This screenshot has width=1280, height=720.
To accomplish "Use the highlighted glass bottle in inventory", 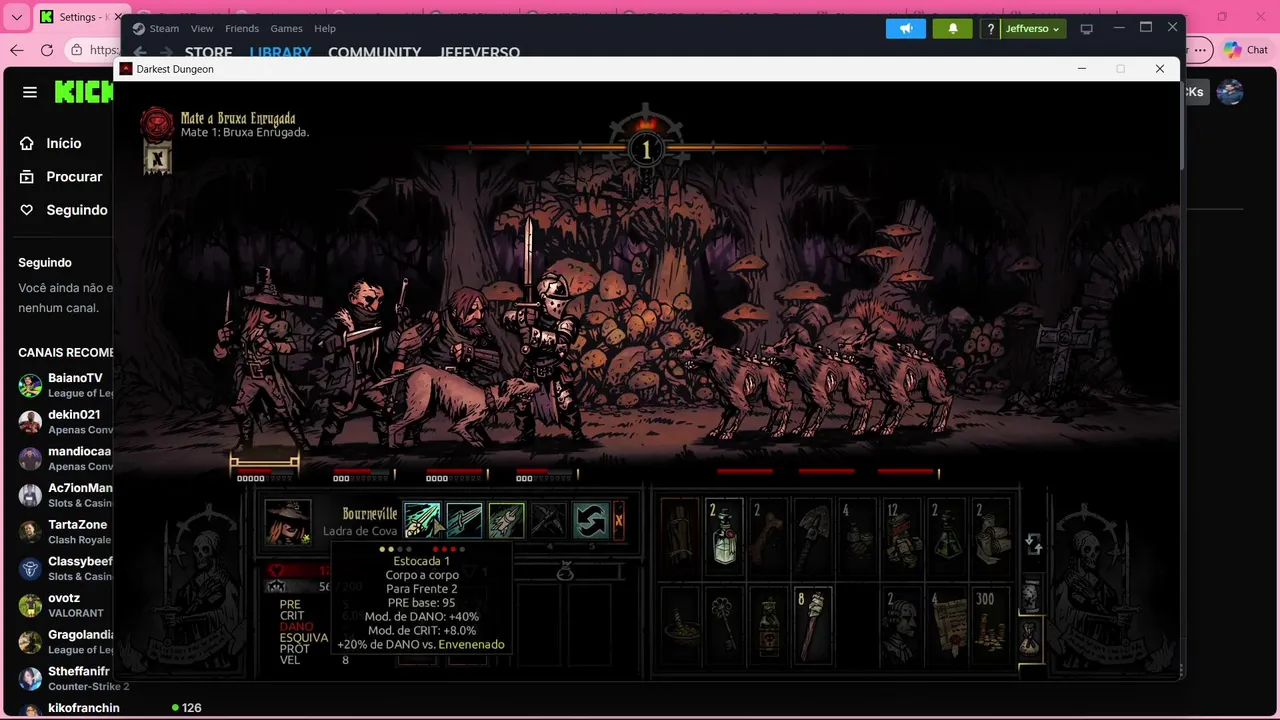I will point(724,537).
